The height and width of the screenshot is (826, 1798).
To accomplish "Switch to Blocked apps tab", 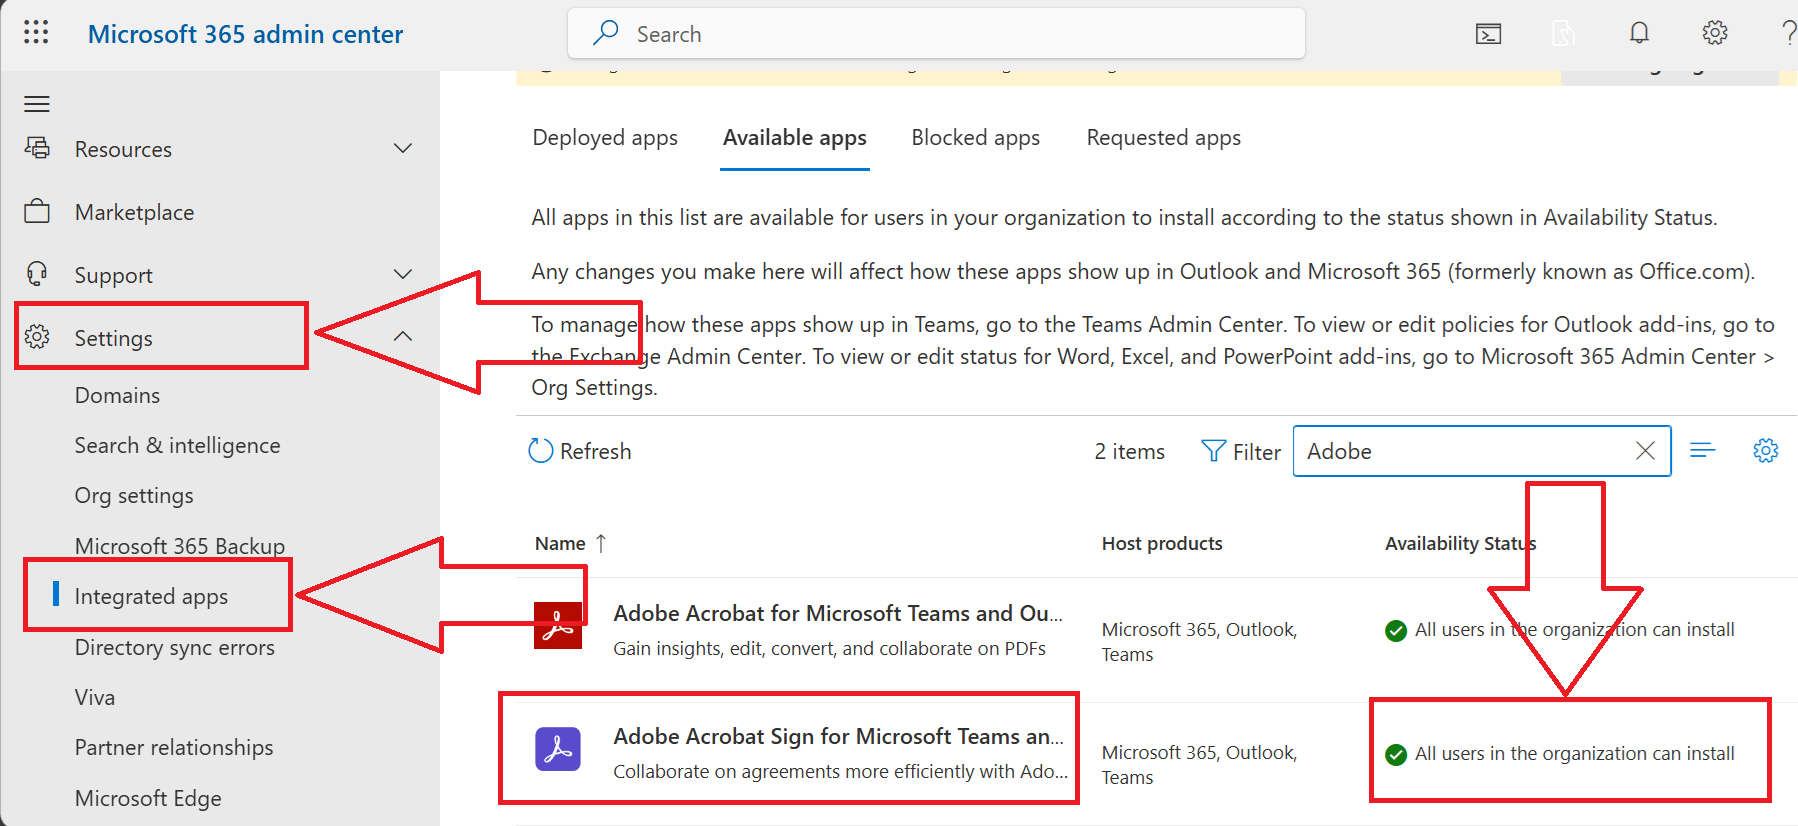I will click(x=975, y=138).
